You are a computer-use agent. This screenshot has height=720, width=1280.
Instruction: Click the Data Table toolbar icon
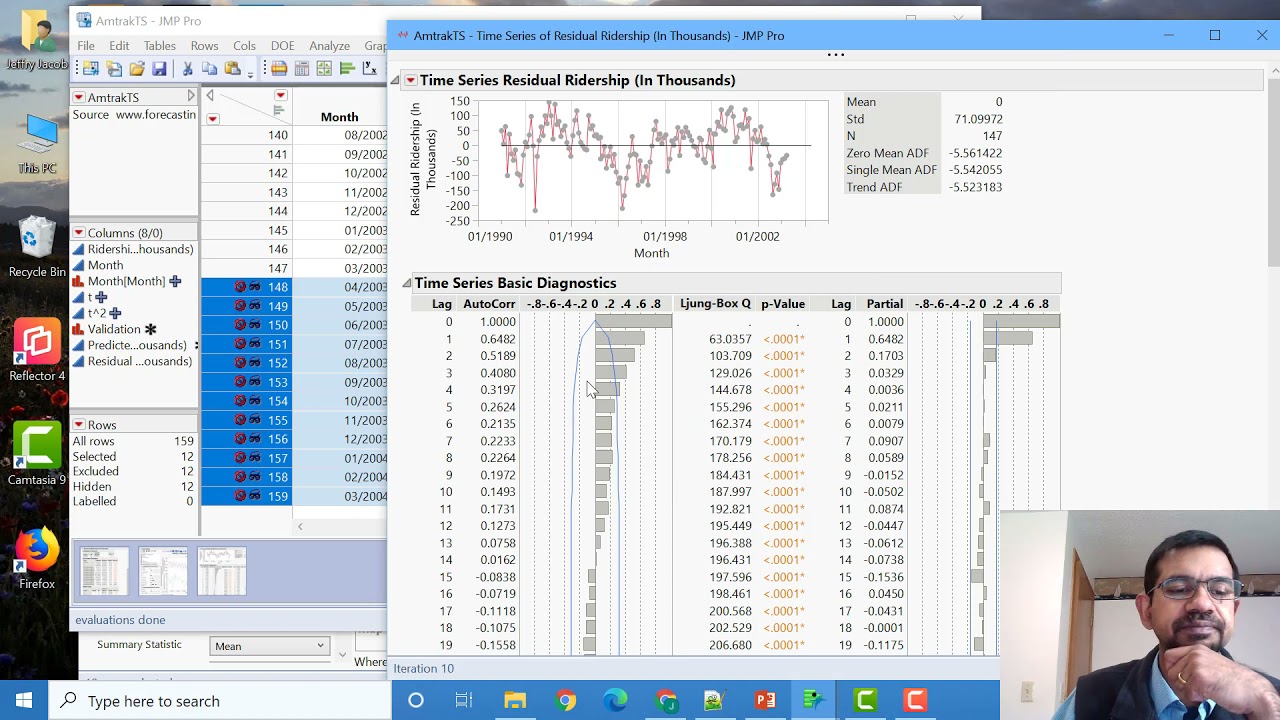[x=279, y=69]
